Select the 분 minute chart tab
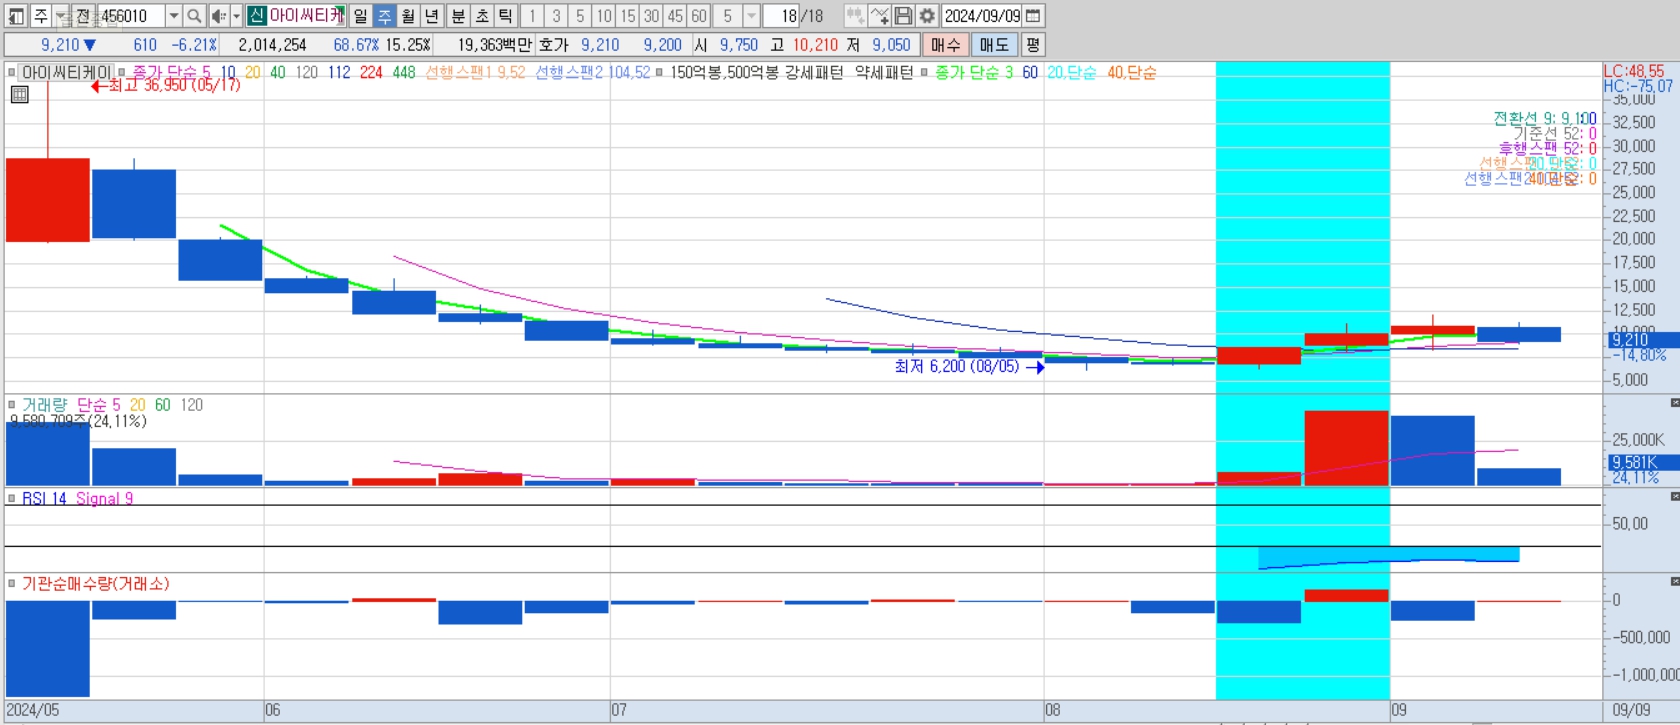 tap(458, 16)
